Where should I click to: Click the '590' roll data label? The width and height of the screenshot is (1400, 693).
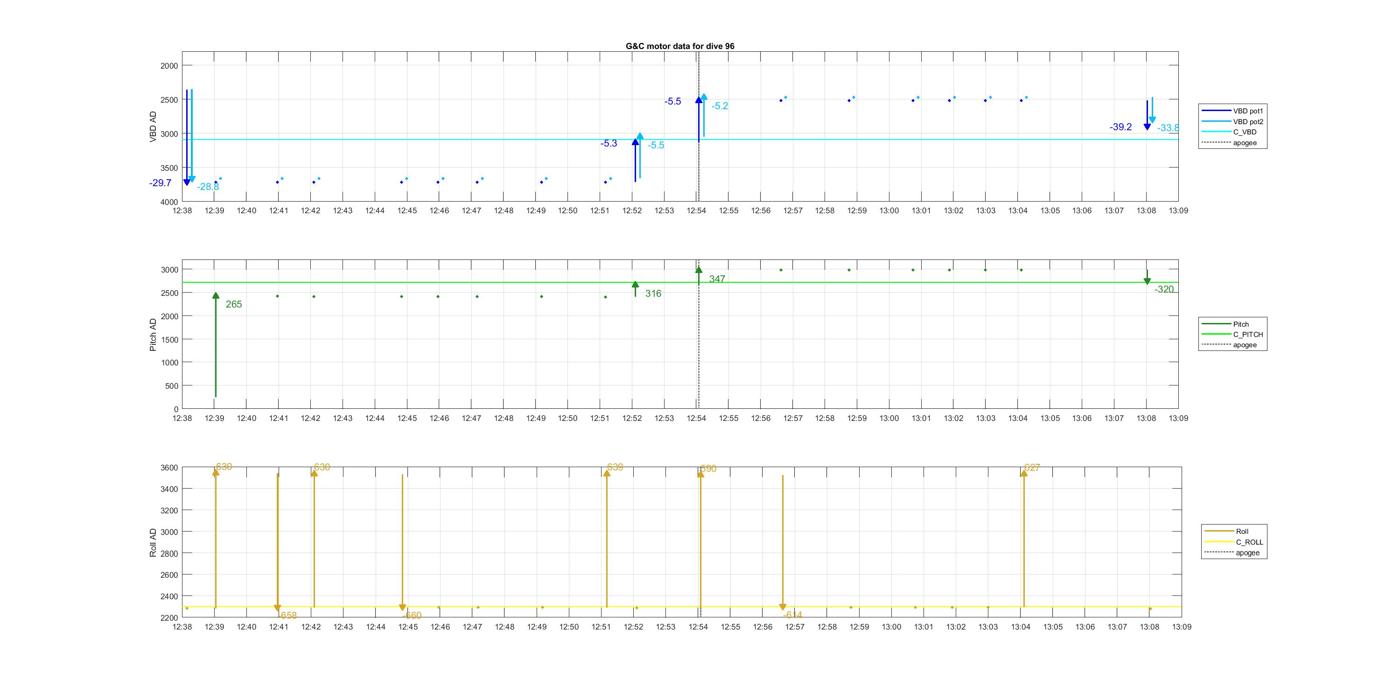click(708, 468)
